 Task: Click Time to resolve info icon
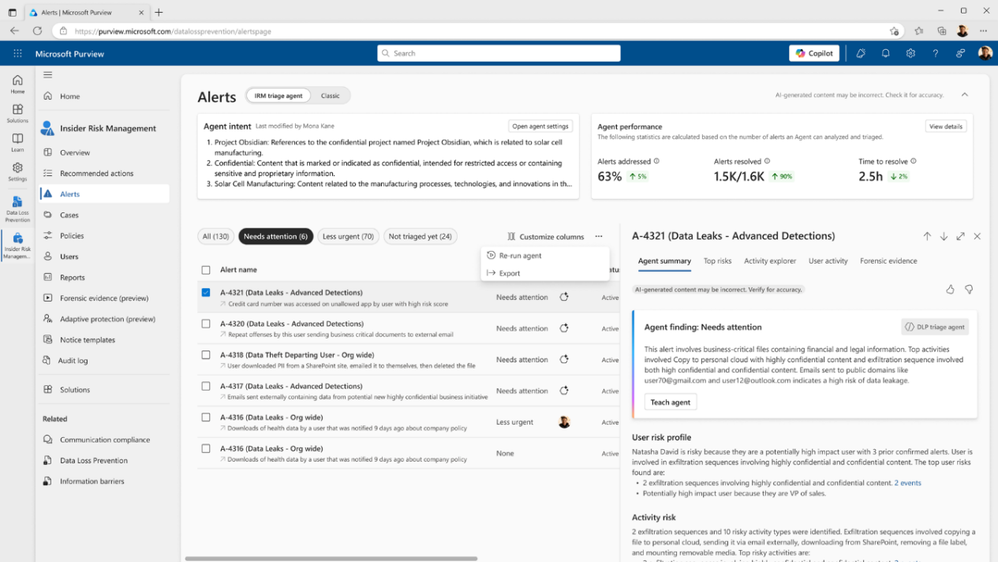tap(913, 162)
